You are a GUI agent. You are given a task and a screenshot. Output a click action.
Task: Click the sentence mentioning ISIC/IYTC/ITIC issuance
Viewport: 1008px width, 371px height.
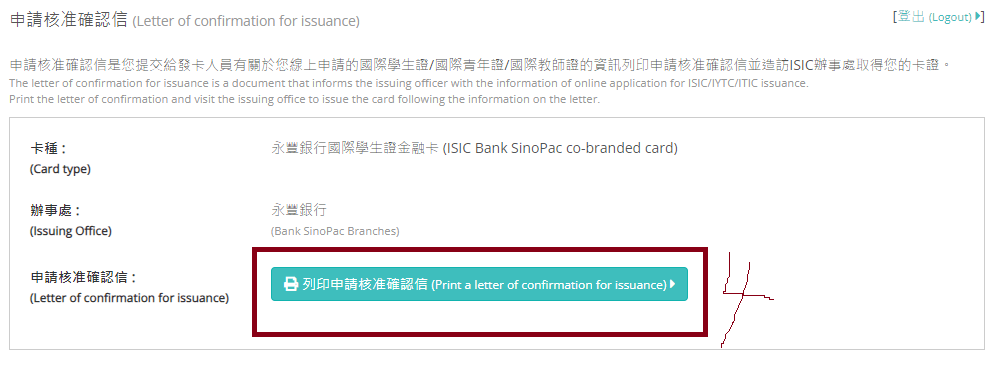pos(409,84)
